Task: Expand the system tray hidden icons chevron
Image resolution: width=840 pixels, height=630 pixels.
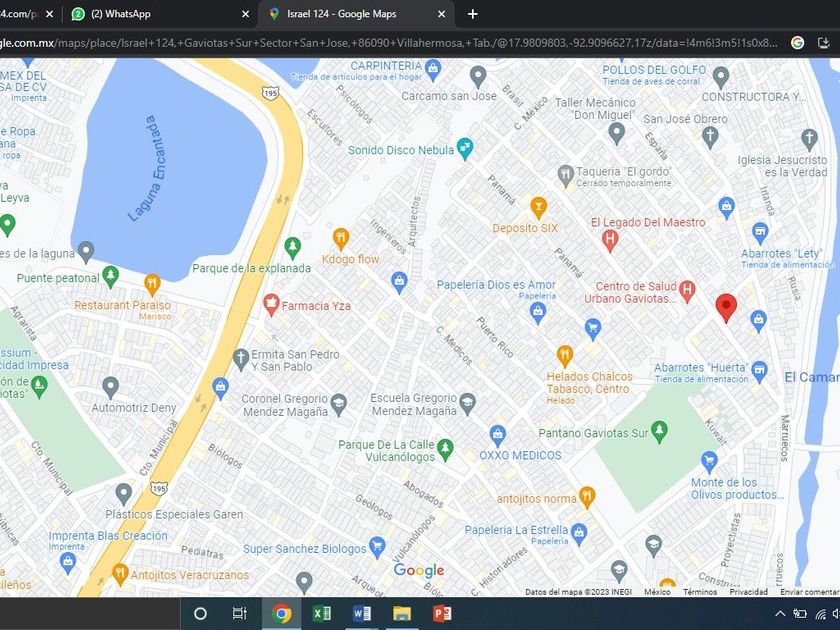Action: (780, 614)
